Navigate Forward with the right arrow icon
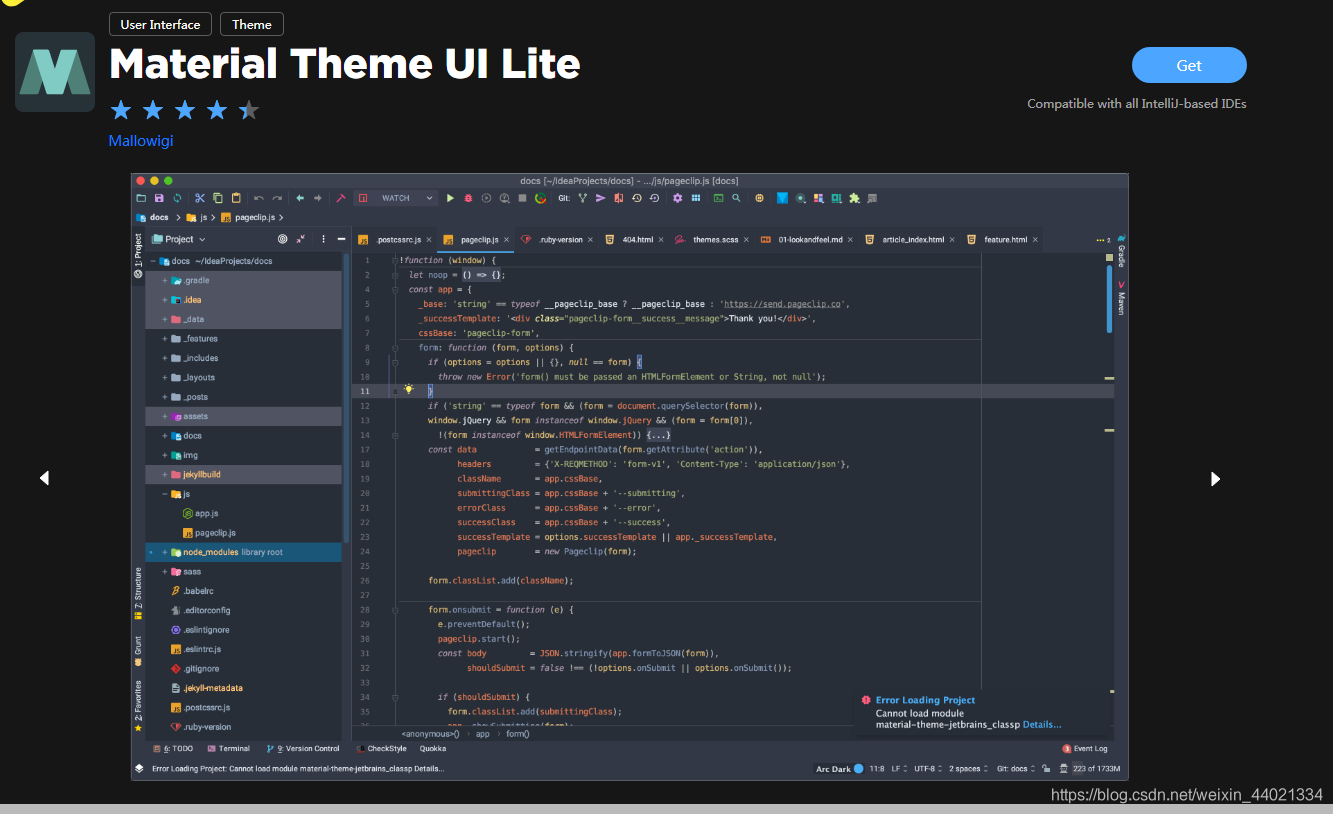 318,198
